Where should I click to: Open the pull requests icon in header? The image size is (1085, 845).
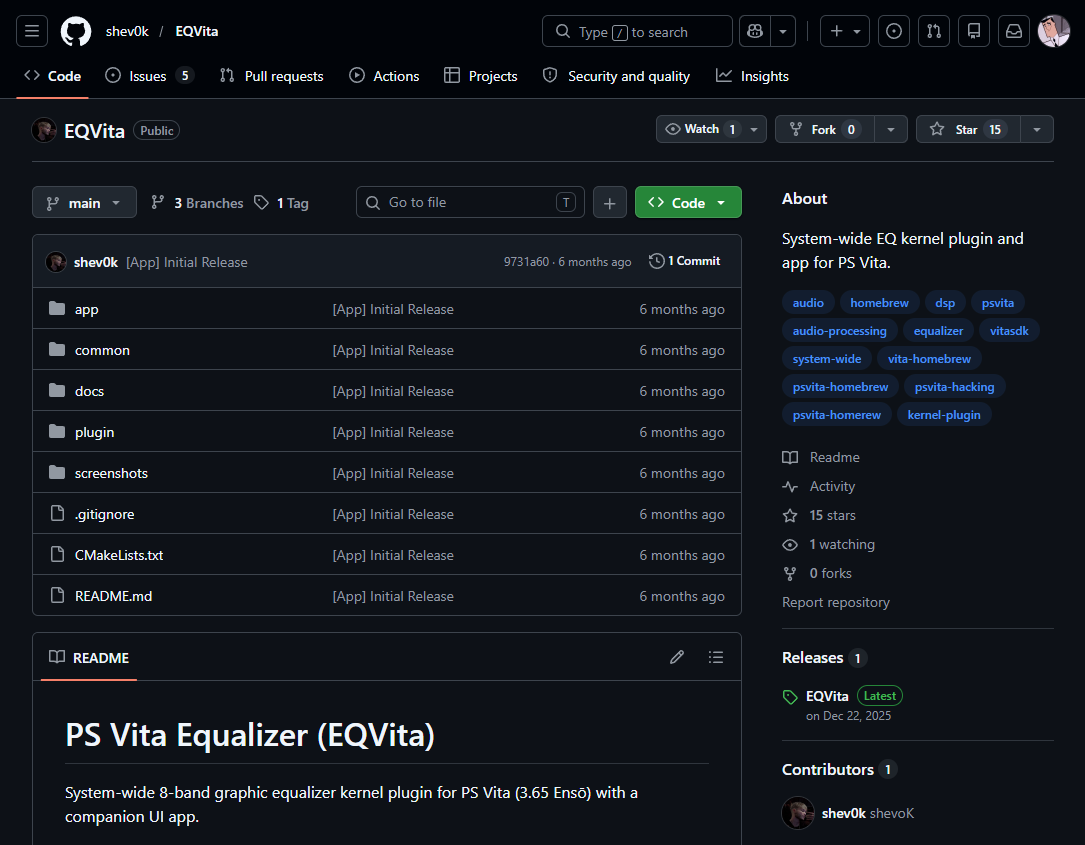(934, 31)
